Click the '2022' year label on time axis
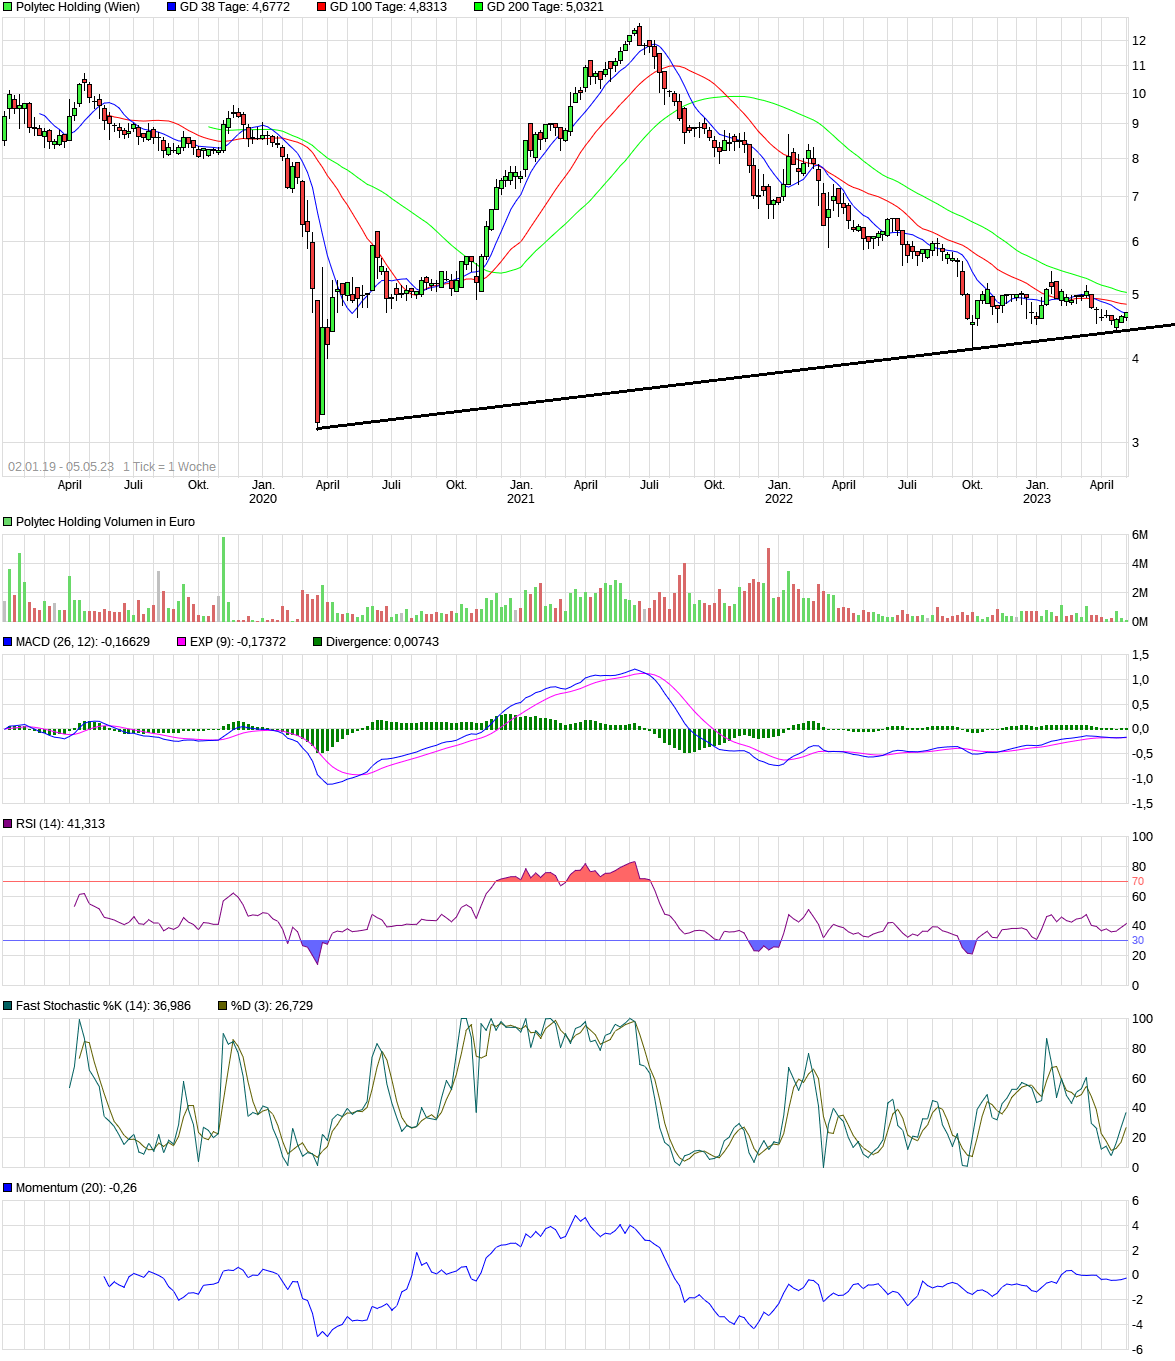This screenshot has width=1175, height=1361. point(779,499)
